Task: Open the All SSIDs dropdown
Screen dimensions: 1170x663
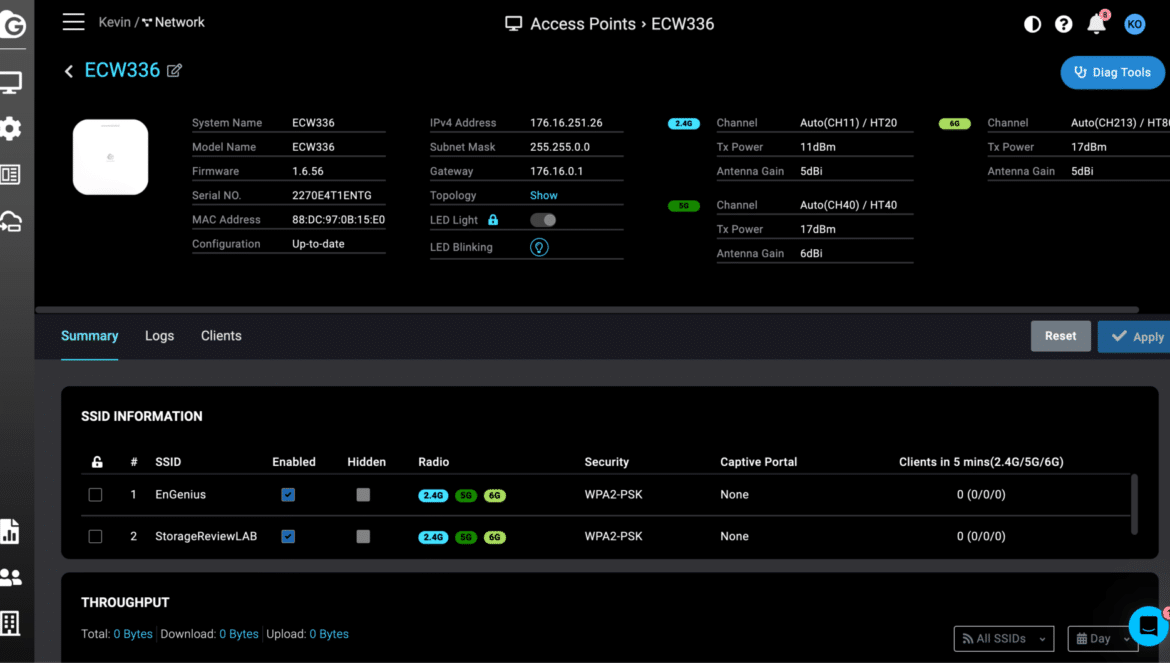Action: coord(1004,638)
